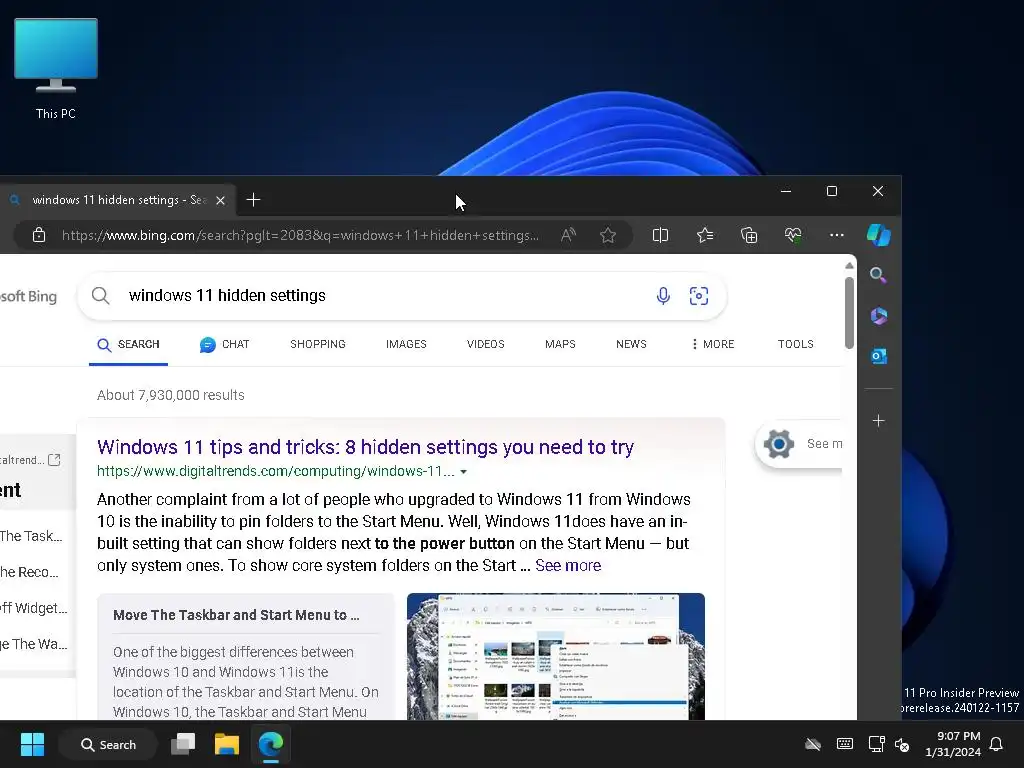The width and height of the screenshot is (1024, 768).
Task: Select the SEARCH tab
Action: click(128, 344)
